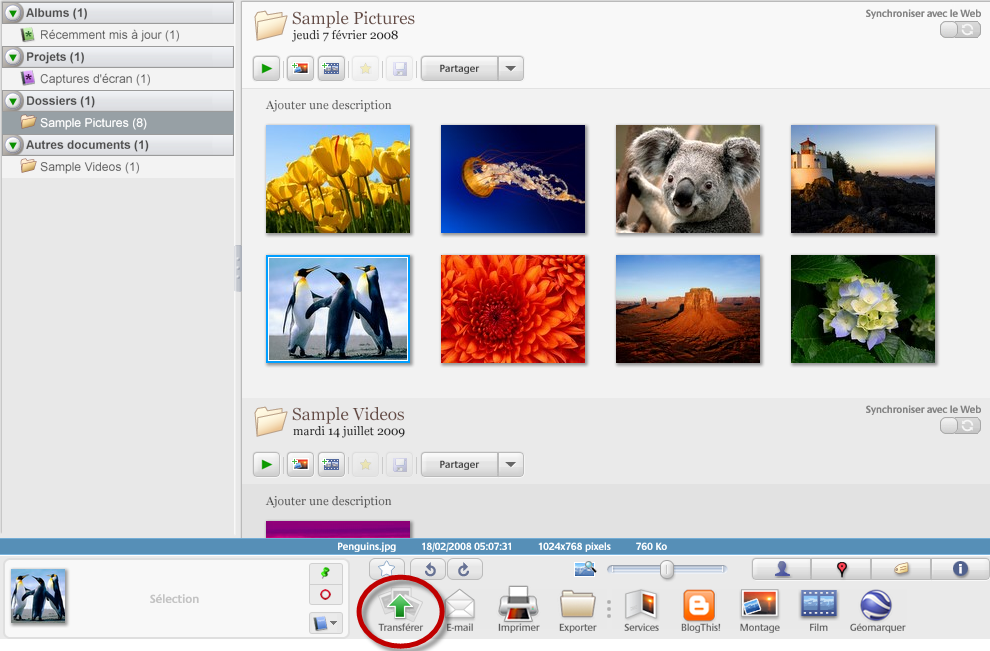Rotate the selected photo to the left
The height and width of the screenshot is (651, 990).
click(430, 568)
